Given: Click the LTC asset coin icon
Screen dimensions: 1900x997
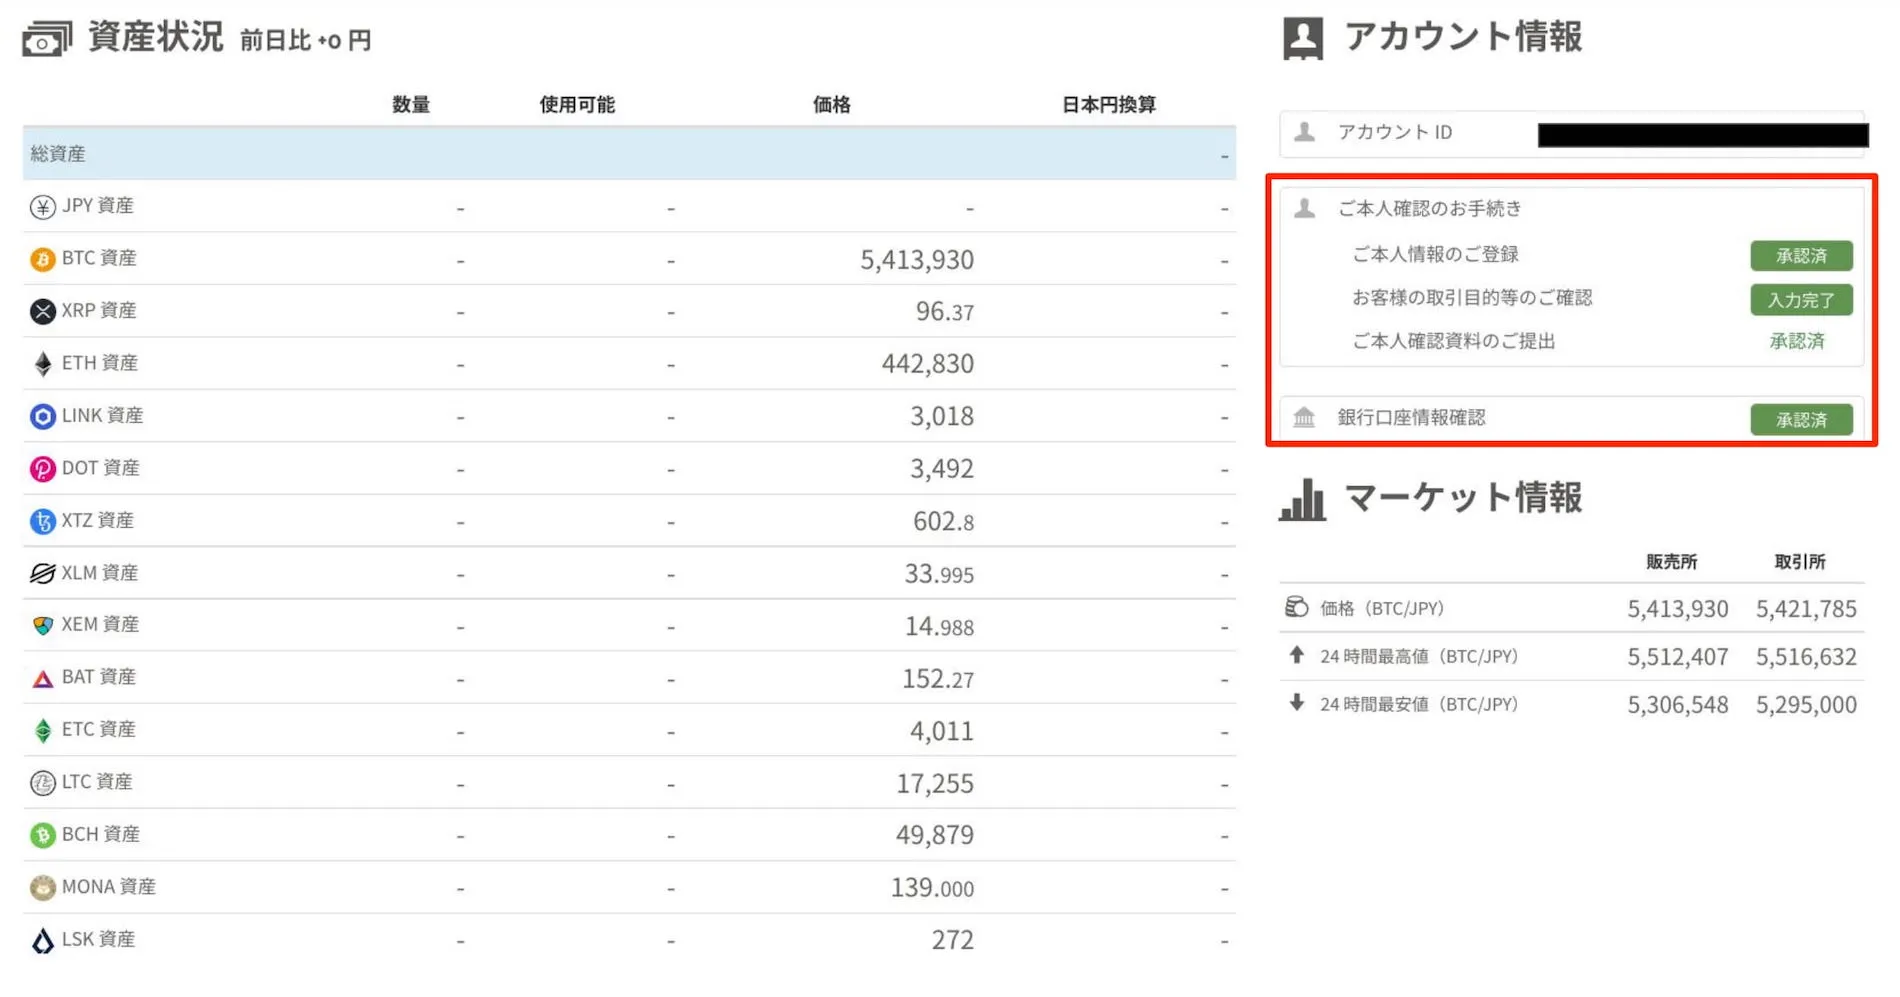Looking at the screenshot, I should pyautogui.click(x=42, y=783).
